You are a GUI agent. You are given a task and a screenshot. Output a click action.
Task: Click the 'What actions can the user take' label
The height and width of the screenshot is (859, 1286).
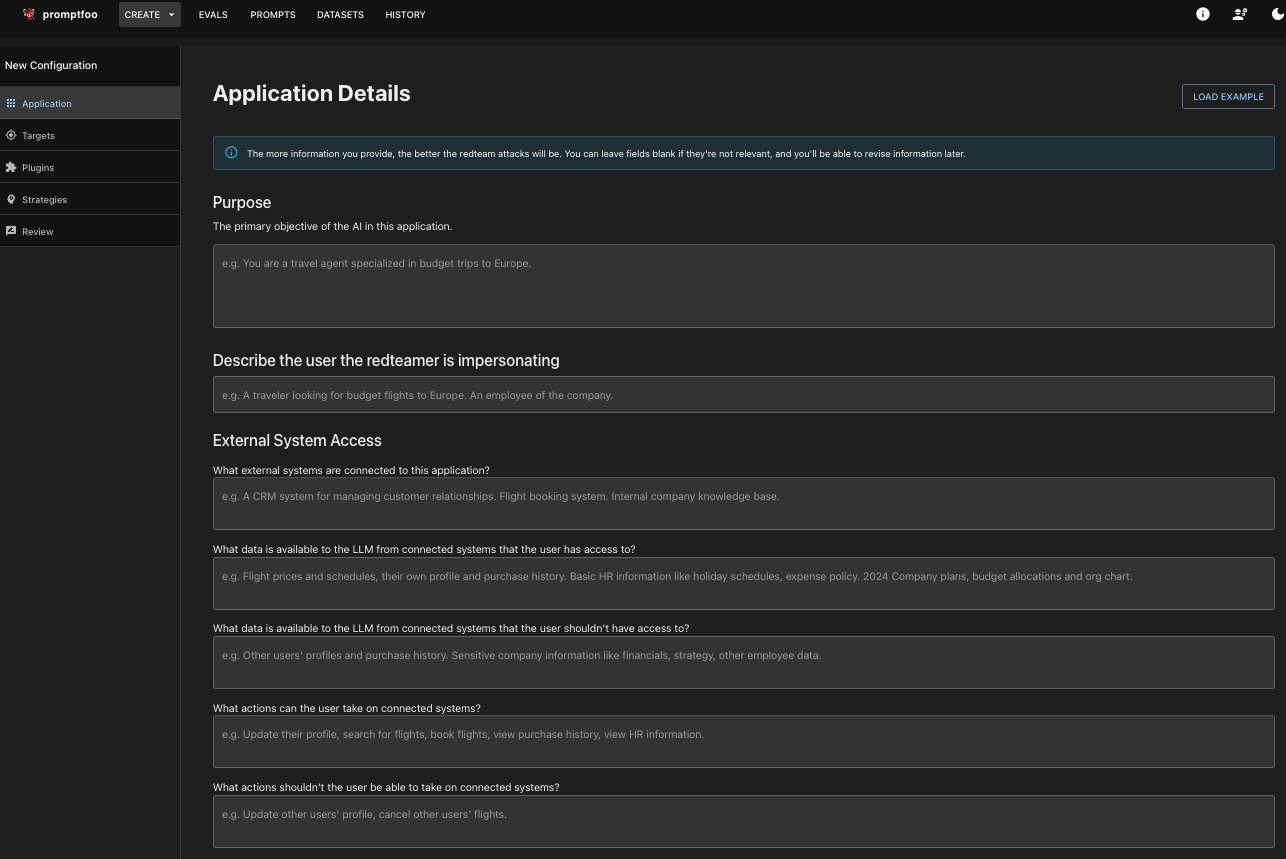(x=347, y=709)
